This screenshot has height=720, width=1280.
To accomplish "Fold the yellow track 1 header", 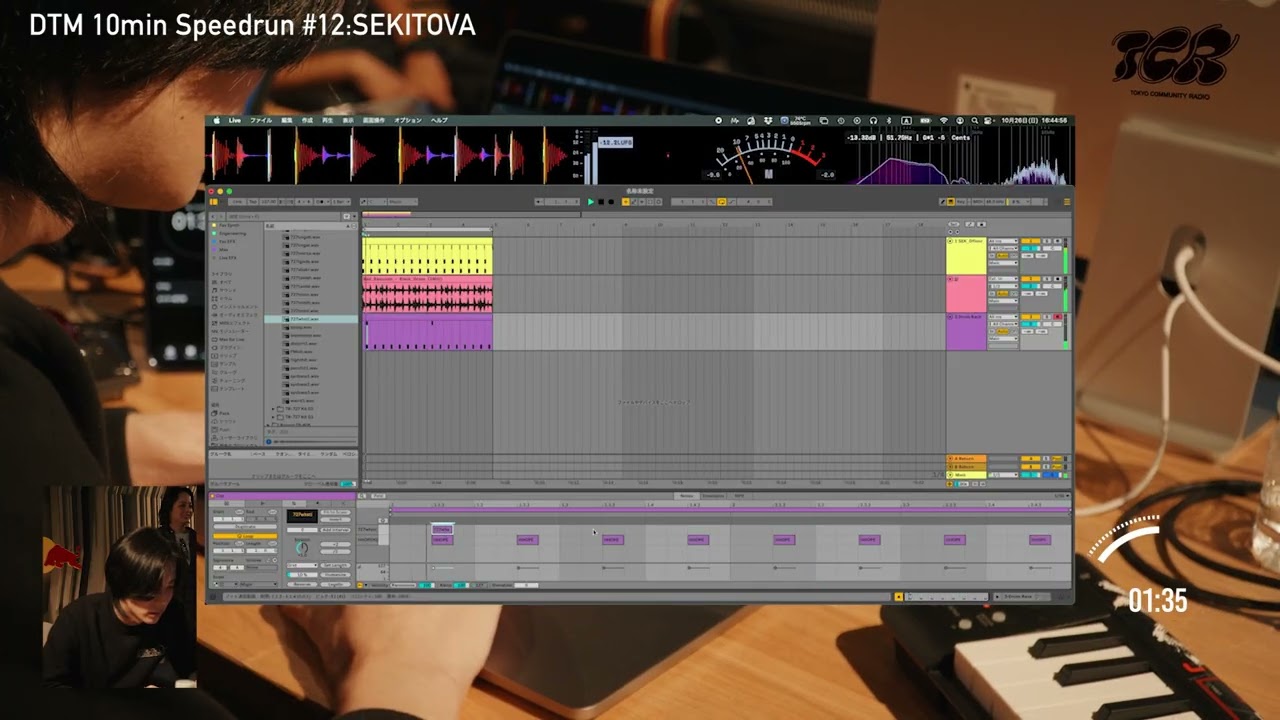I will tap(950, 241).
